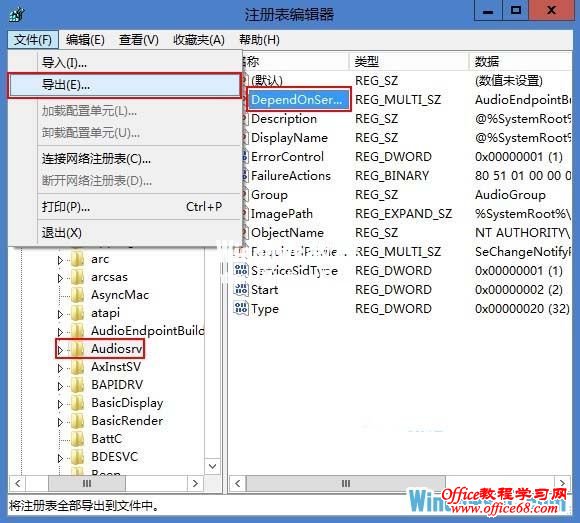Click the BasicDisplay folder icon
Image resolution: width=580 pixels, height=523 pixels.
[x=77, y=403]
